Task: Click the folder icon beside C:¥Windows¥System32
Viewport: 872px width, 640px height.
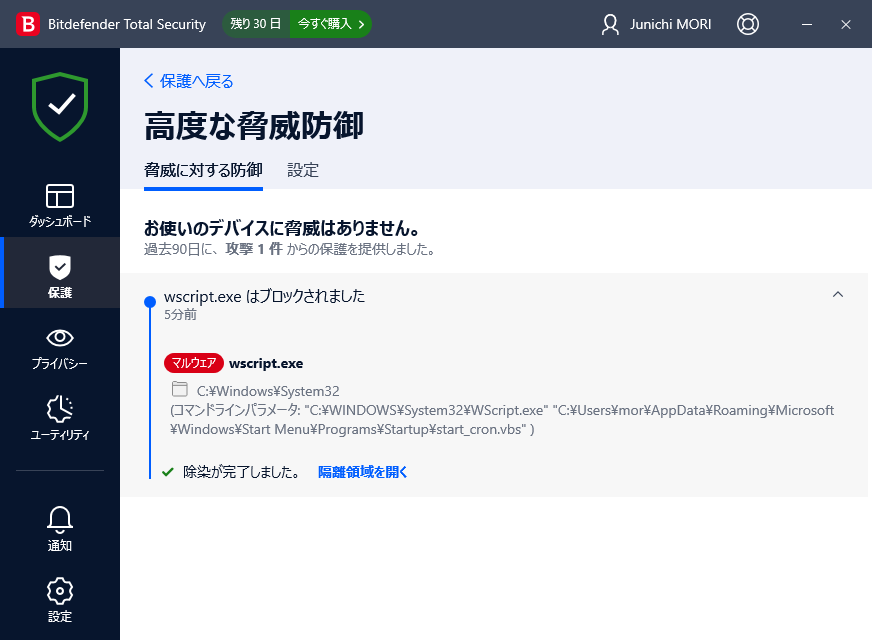Action: coord(180,389)
